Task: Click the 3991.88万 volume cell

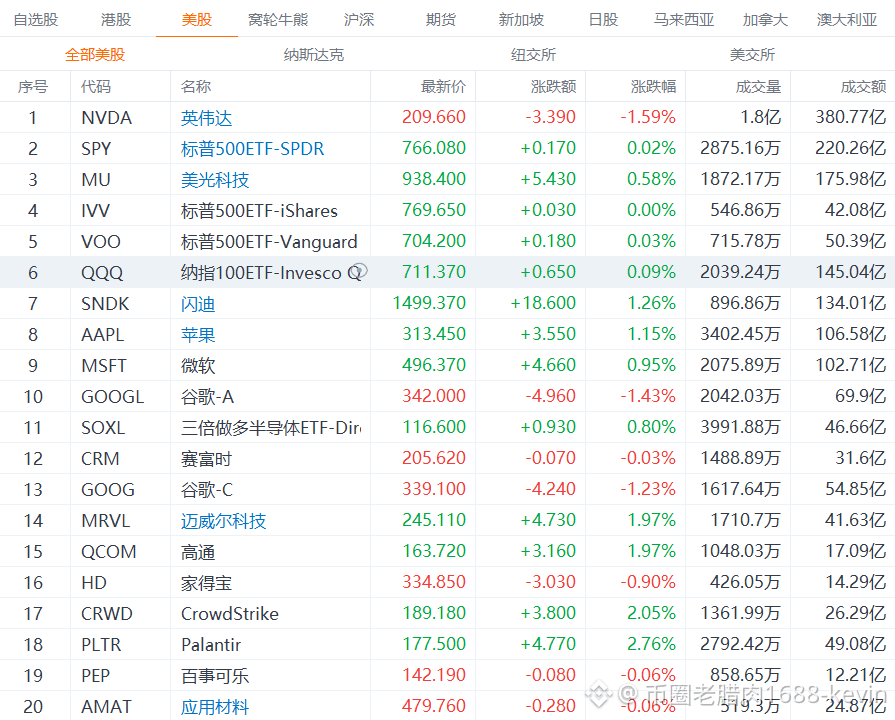Action: [740, 427]
